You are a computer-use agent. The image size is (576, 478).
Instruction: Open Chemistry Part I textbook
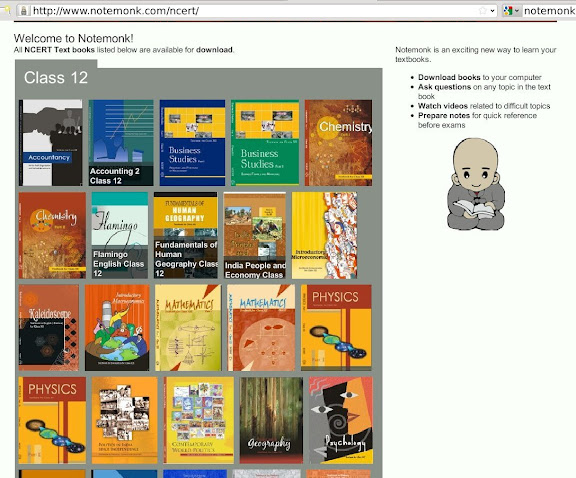pyautogui.click(x=338, y=143)
